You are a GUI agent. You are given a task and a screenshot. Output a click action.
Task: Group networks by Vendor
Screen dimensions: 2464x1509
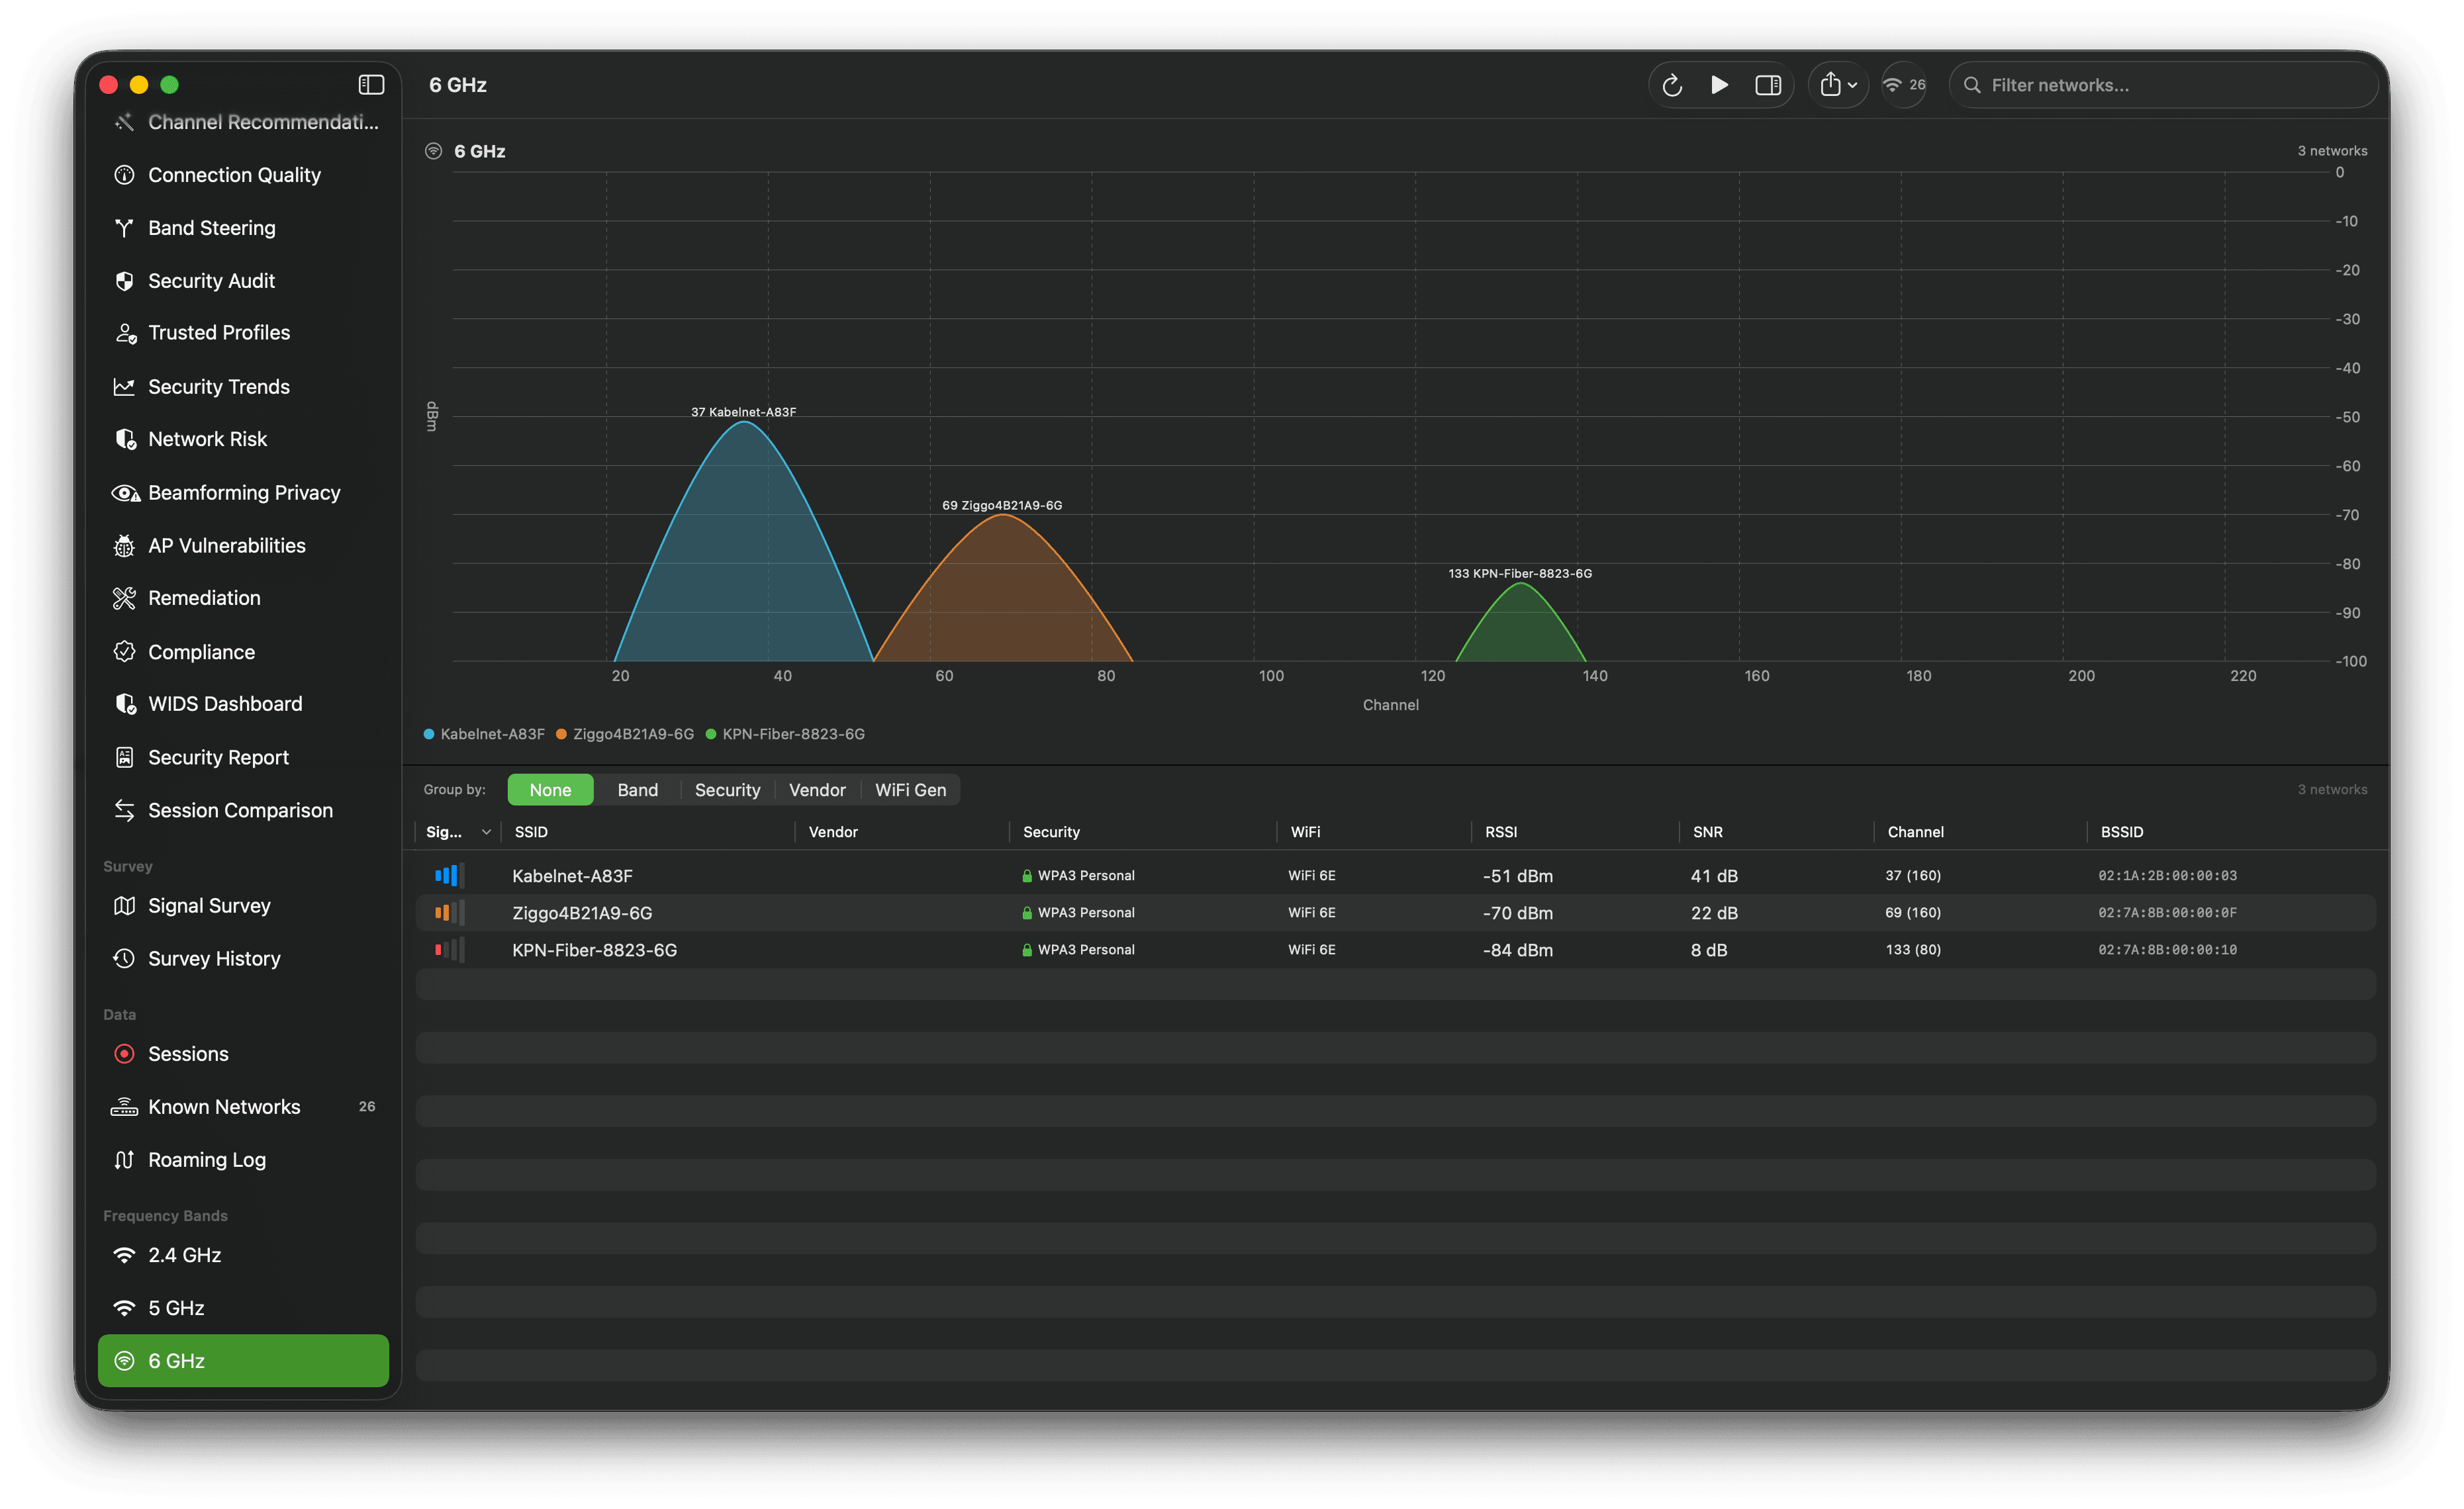[817, 790]
